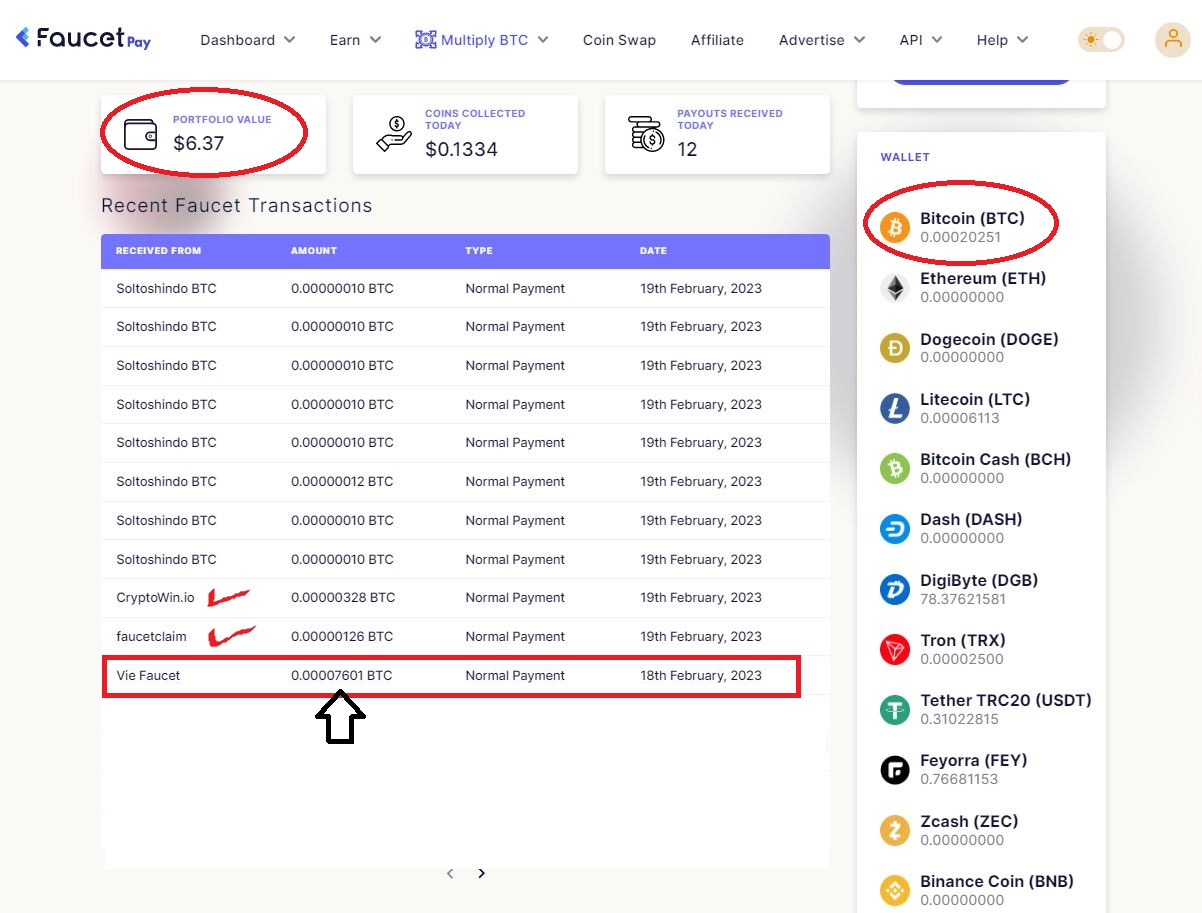This screenshot has height=913, width=1202.
Task: Click the 0.00000012 BTC amount
Action: pyautogui.click(x=342, y=482)
